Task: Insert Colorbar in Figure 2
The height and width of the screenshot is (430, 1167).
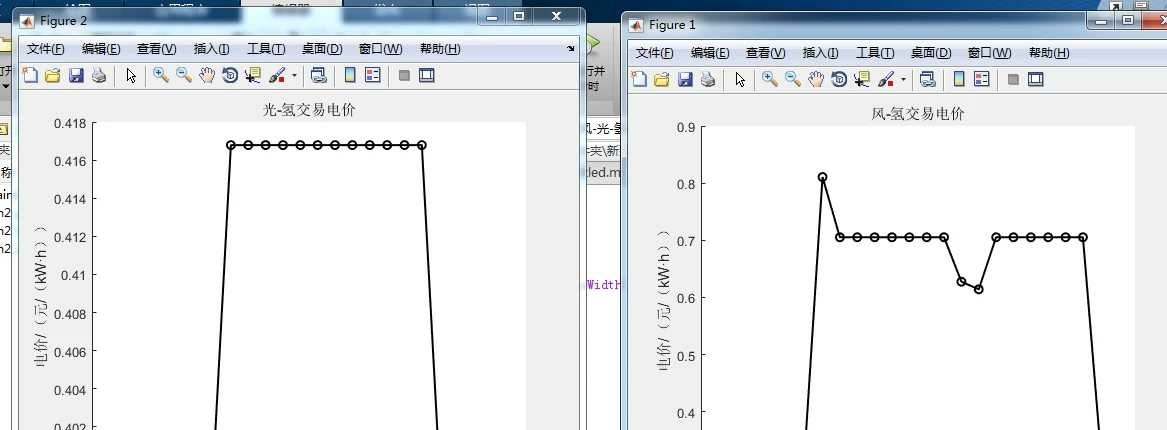Action: [x=350, y=75]
